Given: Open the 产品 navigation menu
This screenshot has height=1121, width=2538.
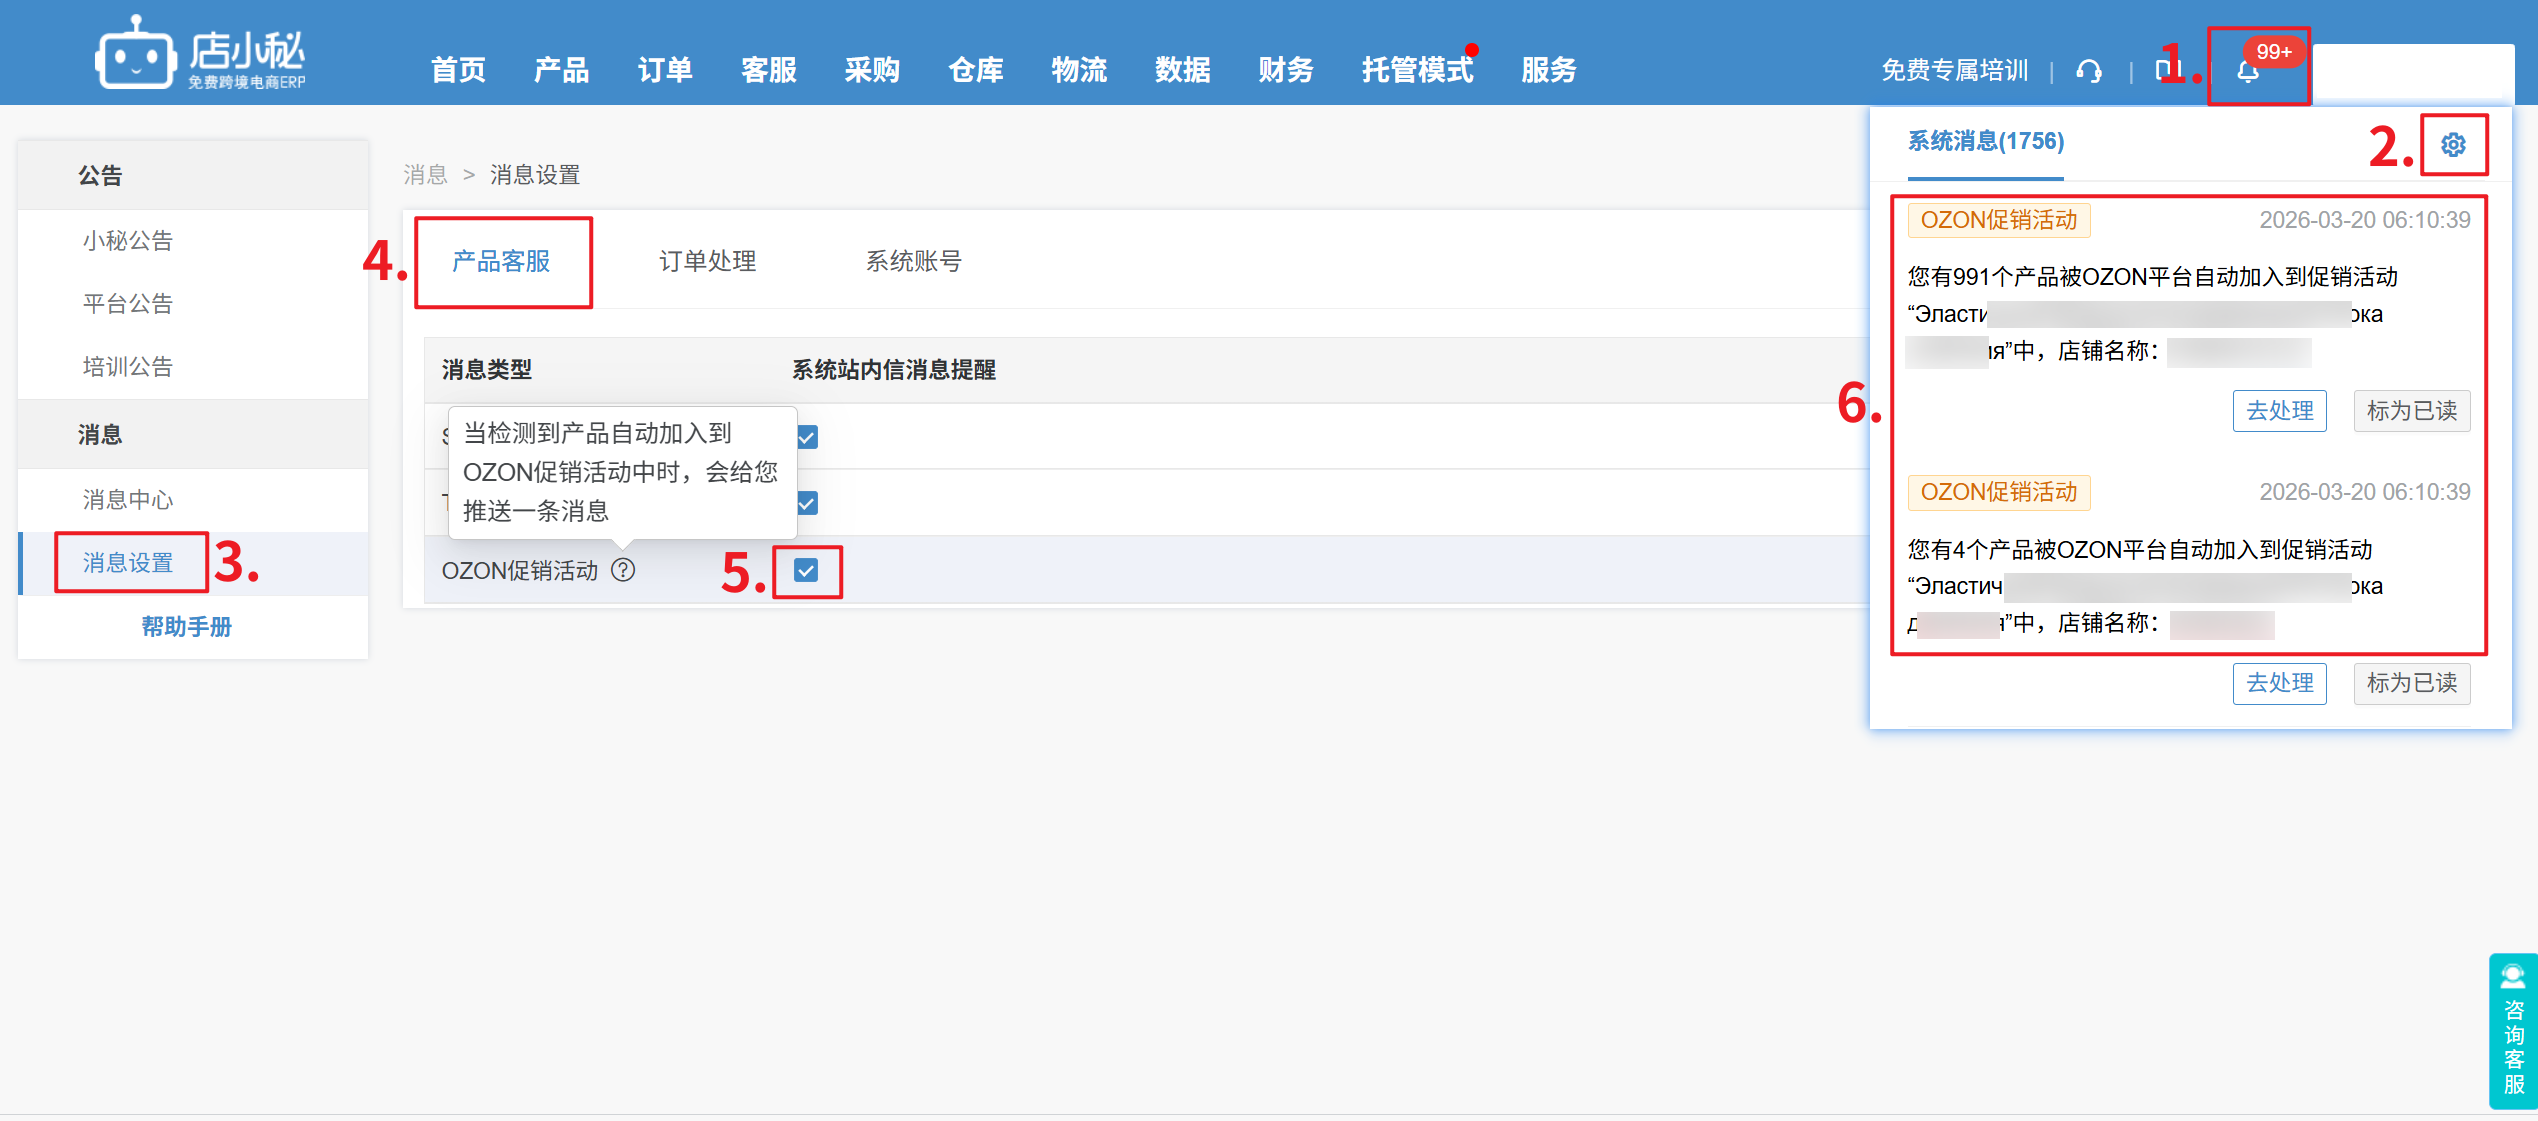Looking at the screenshot, I should (x=561, y=70).
